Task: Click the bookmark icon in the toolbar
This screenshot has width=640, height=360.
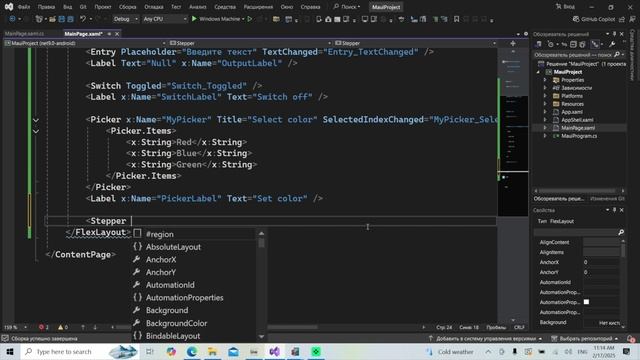Action: click(456, 19)
